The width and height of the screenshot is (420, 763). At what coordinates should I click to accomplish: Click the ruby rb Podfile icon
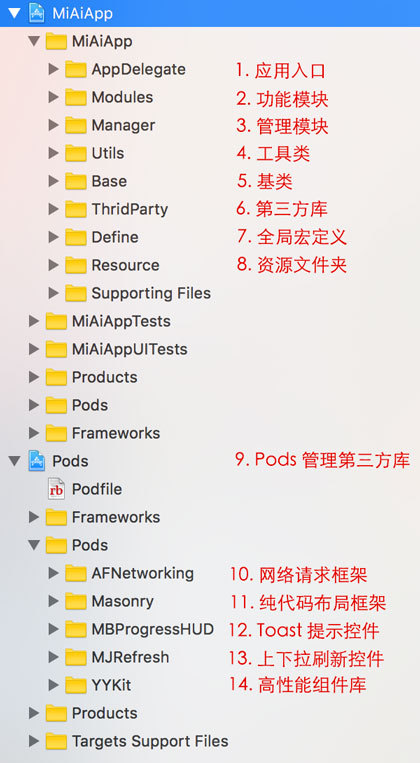[56, 489]
